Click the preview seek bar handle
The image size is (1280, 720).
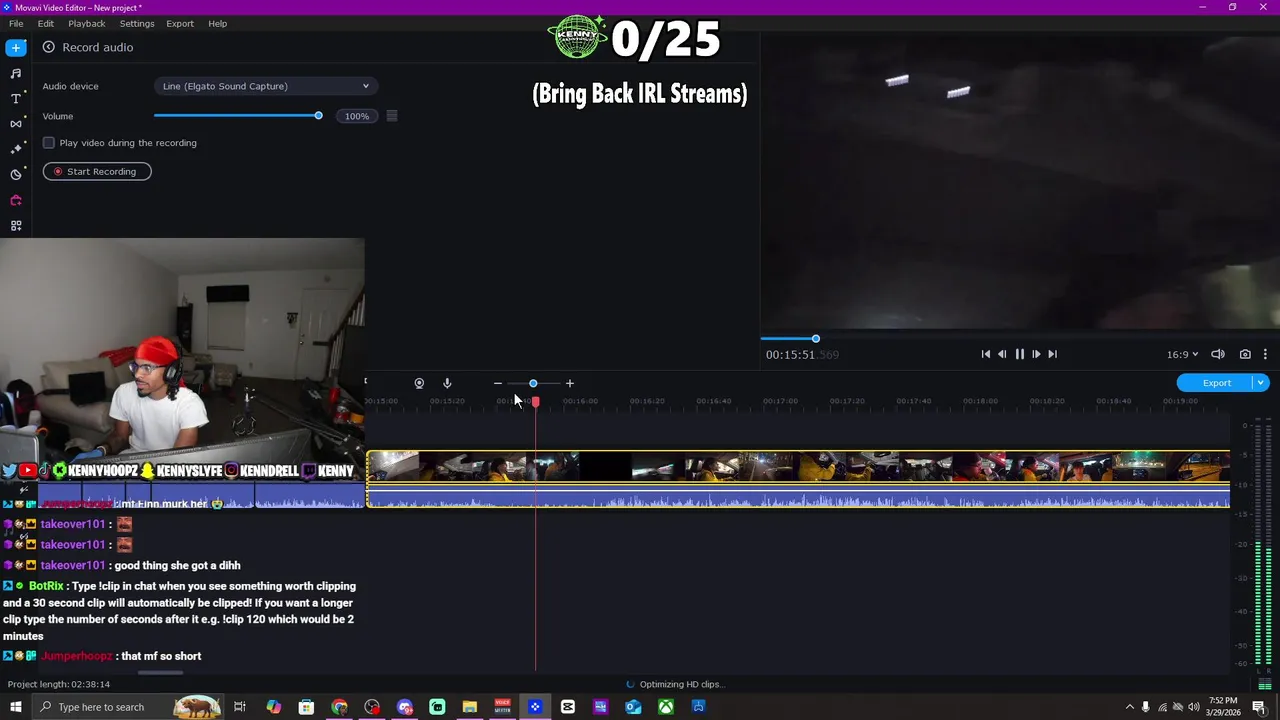click(x=816, y=339)
